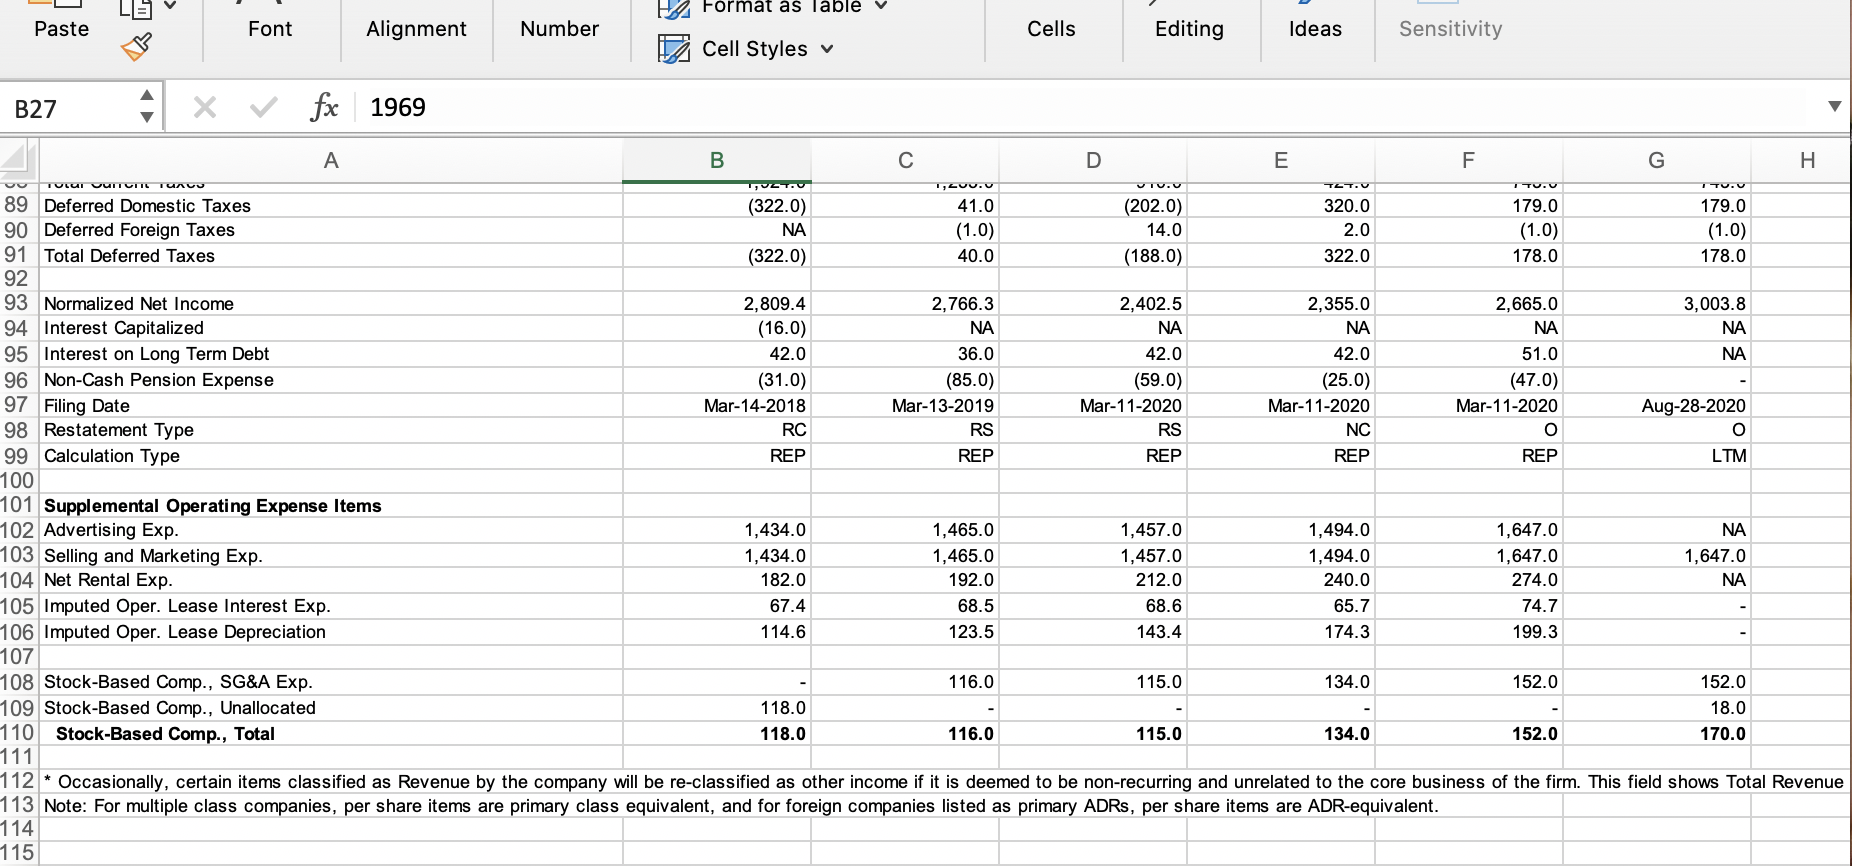The width and height of the screenshot is (1852, 866).
Task: Click Imputed Oper. Lease Interest Exp. label
Action: tap(187, 606)
